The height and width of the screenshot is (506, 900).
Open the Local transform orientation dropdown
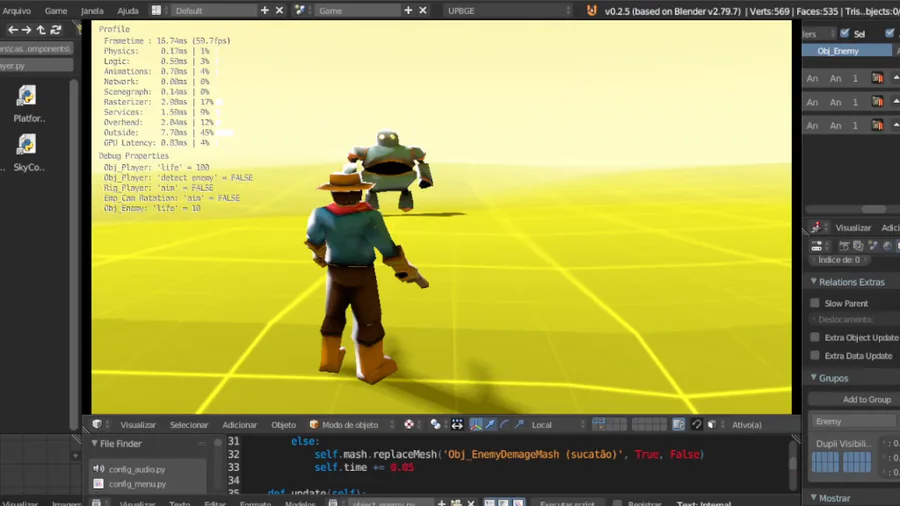558,425
